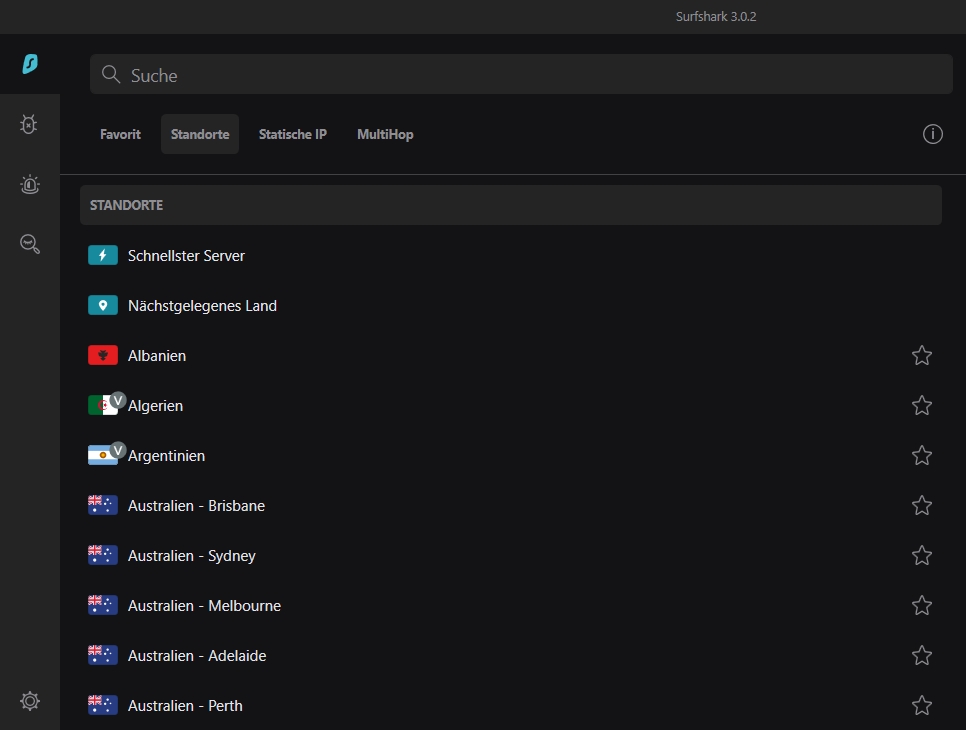The height and width of the screenshot is (730, 966).
Task: Star the Australien - Adelaide location
Action: (x=922, y=655)
